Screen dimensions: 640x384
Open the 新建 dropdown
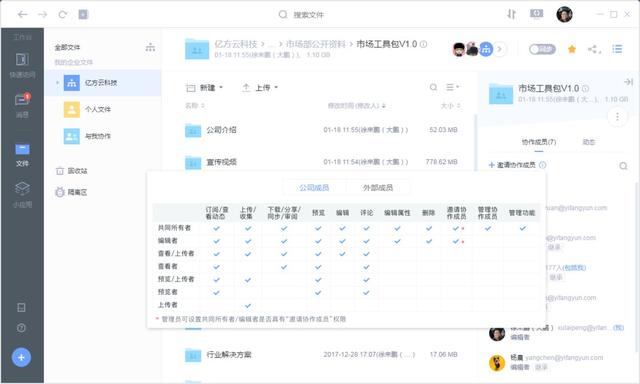(x=204, y=87)
